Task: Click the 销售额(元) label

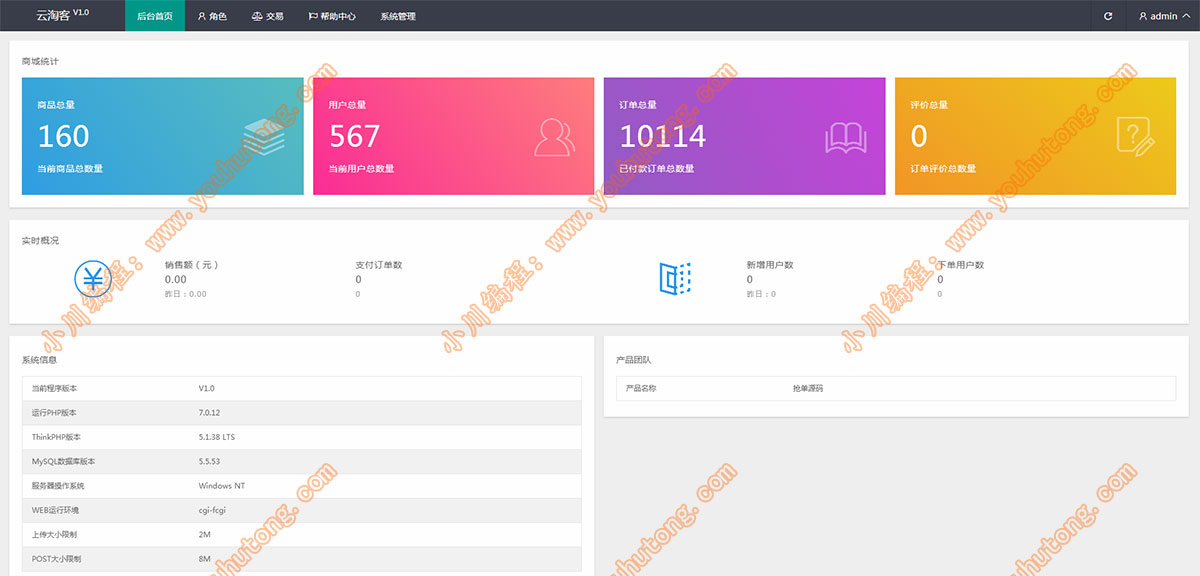Action: [192, 265]
